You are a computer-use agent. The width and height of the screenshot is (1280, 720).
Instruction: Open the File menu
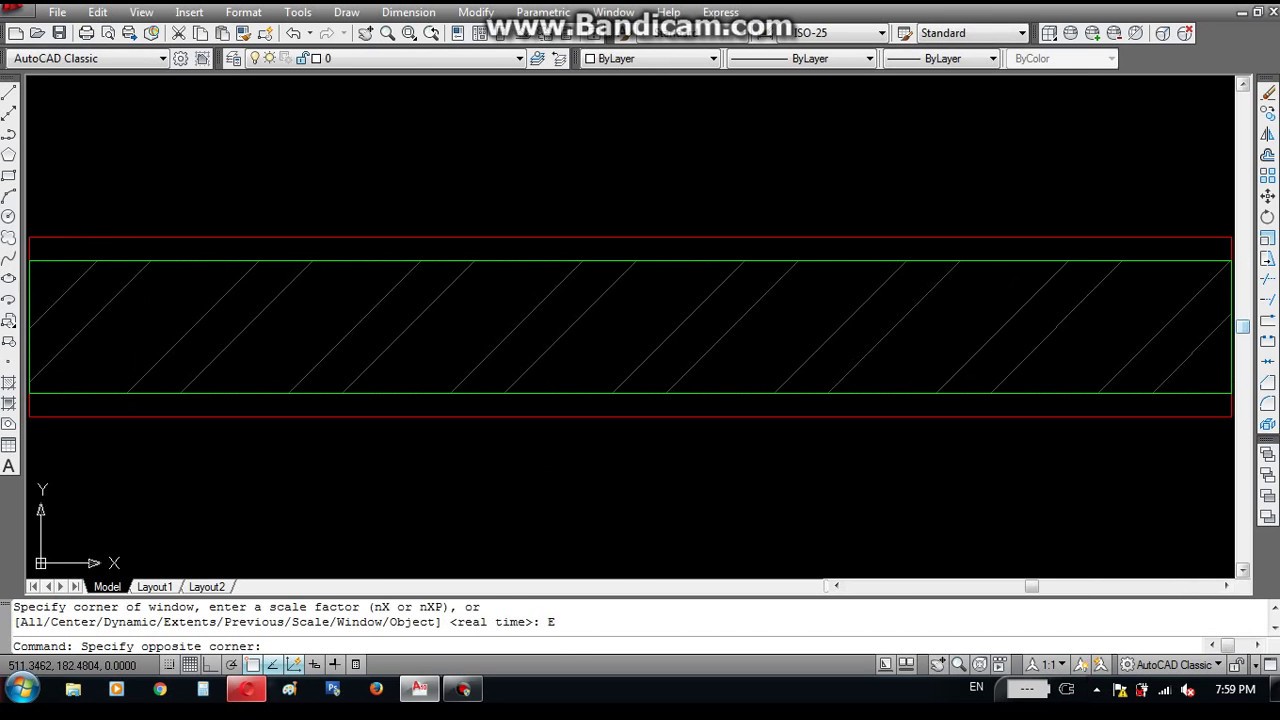pos(57,12)
